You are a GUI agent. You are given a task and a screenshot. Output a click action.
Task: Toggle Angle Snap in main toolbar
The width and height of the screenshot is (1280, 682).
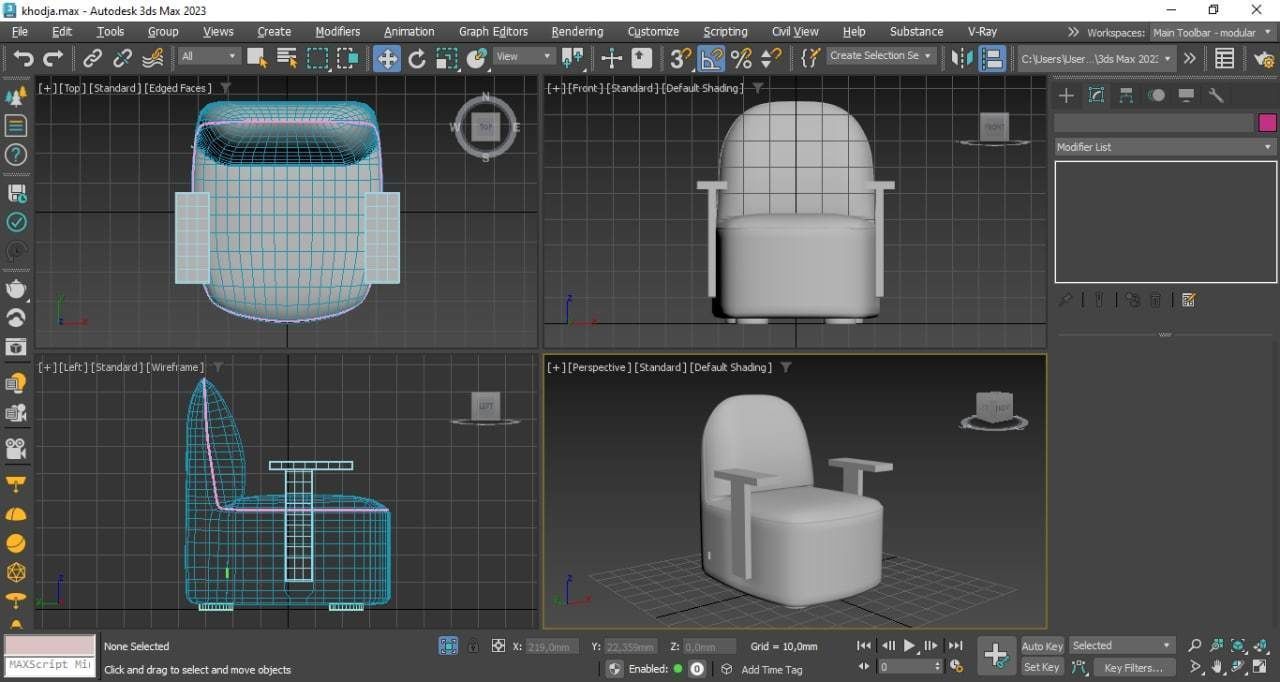[x=710, y=58]
